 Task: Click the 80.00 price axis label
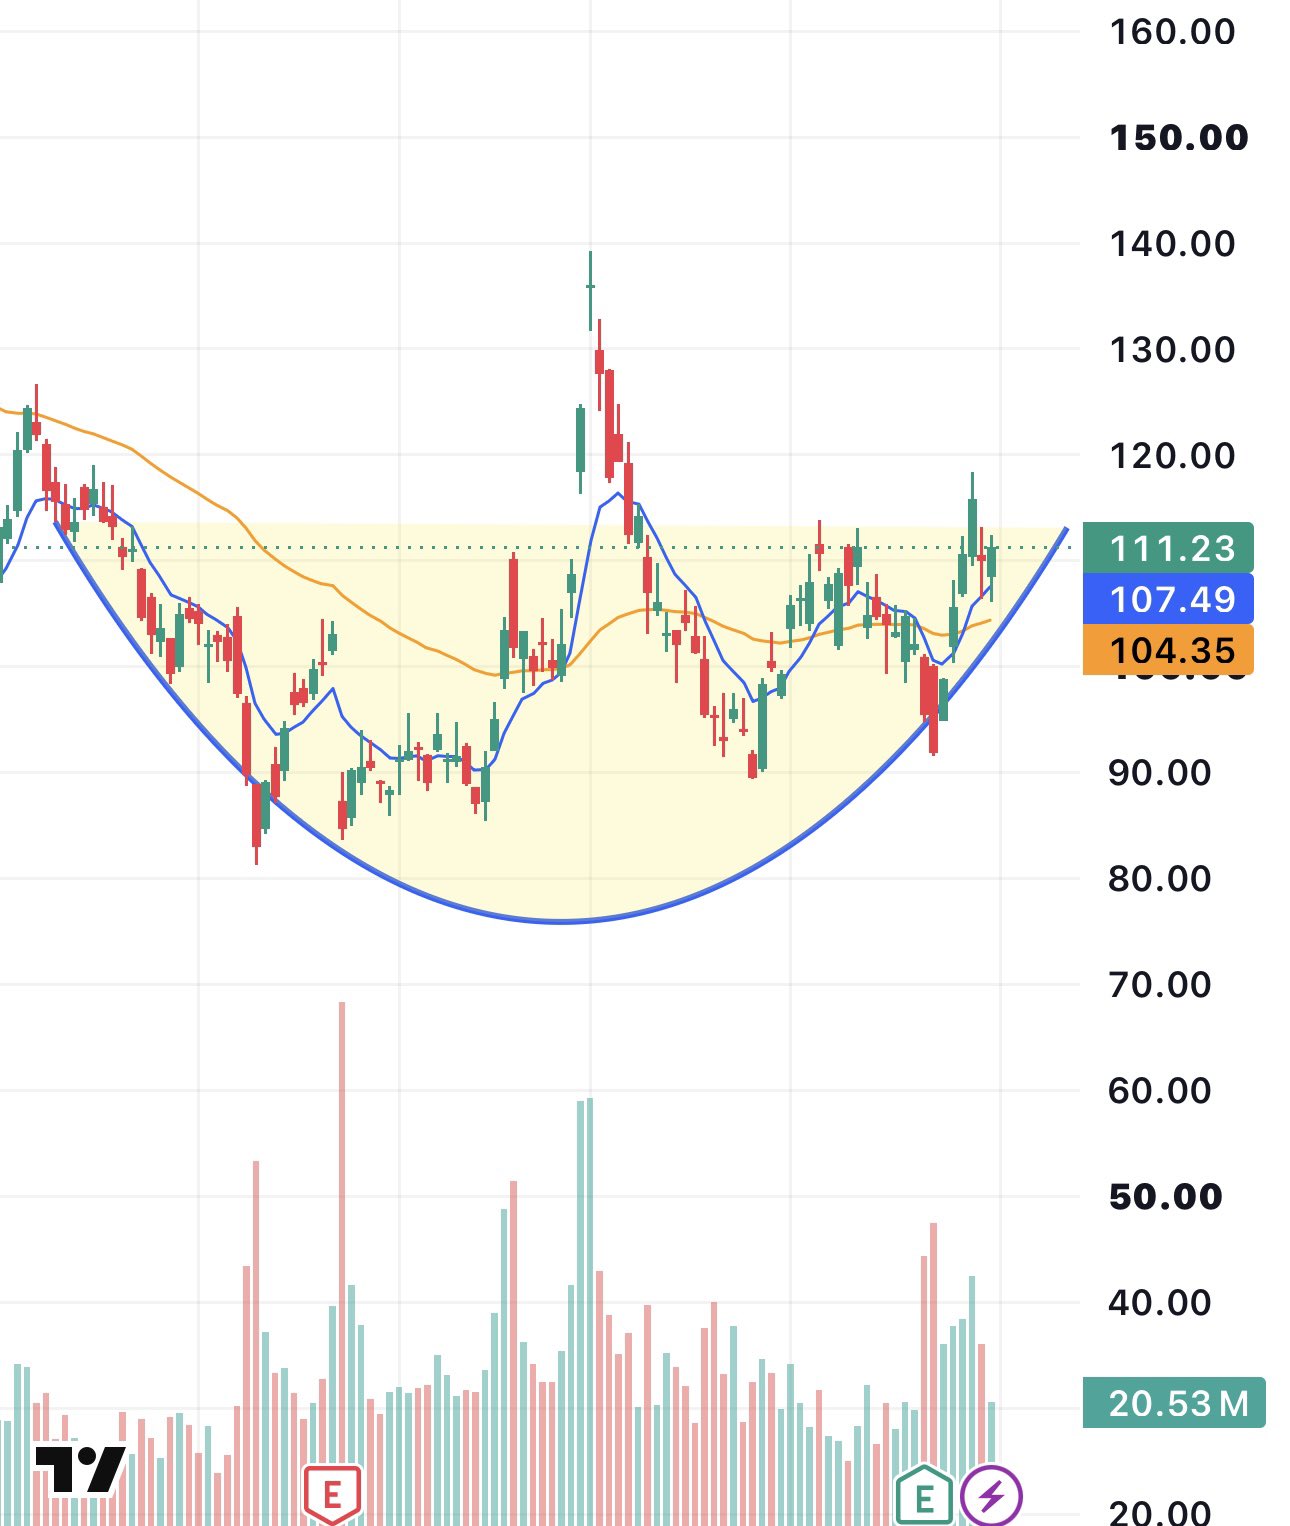(1160, 878)
